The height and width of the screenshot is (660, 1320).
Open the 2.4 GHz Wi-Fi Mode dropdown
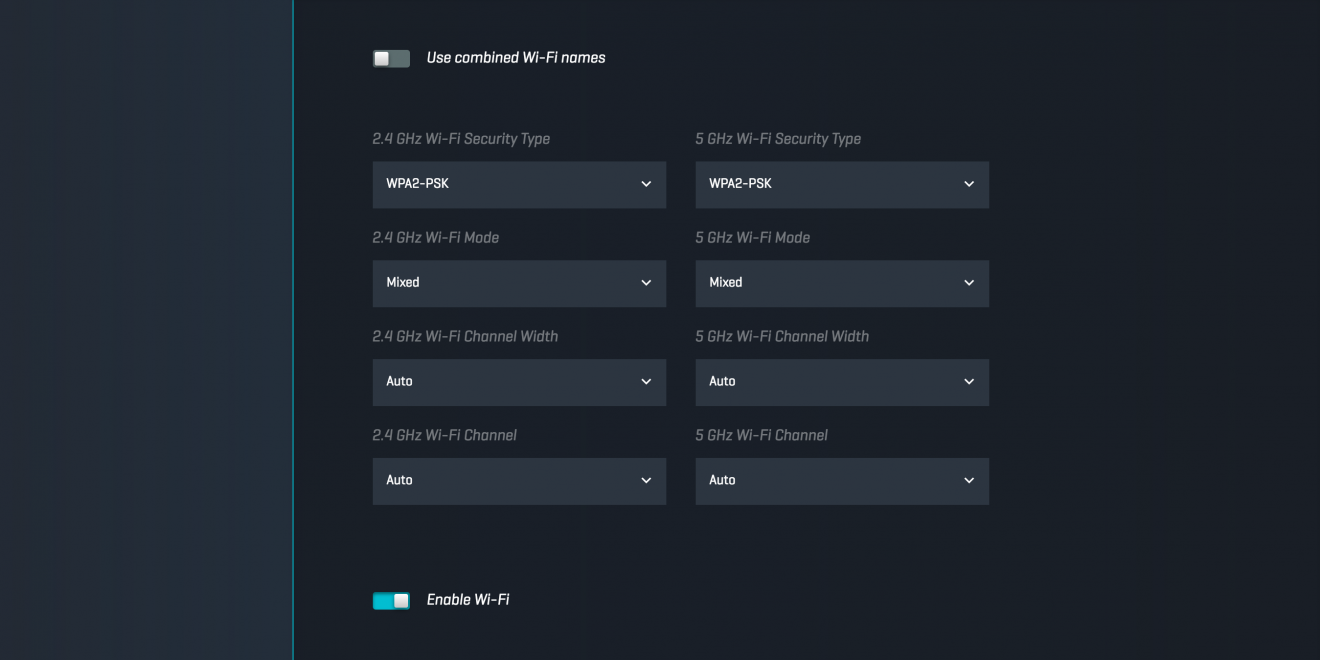coord(519,283)
